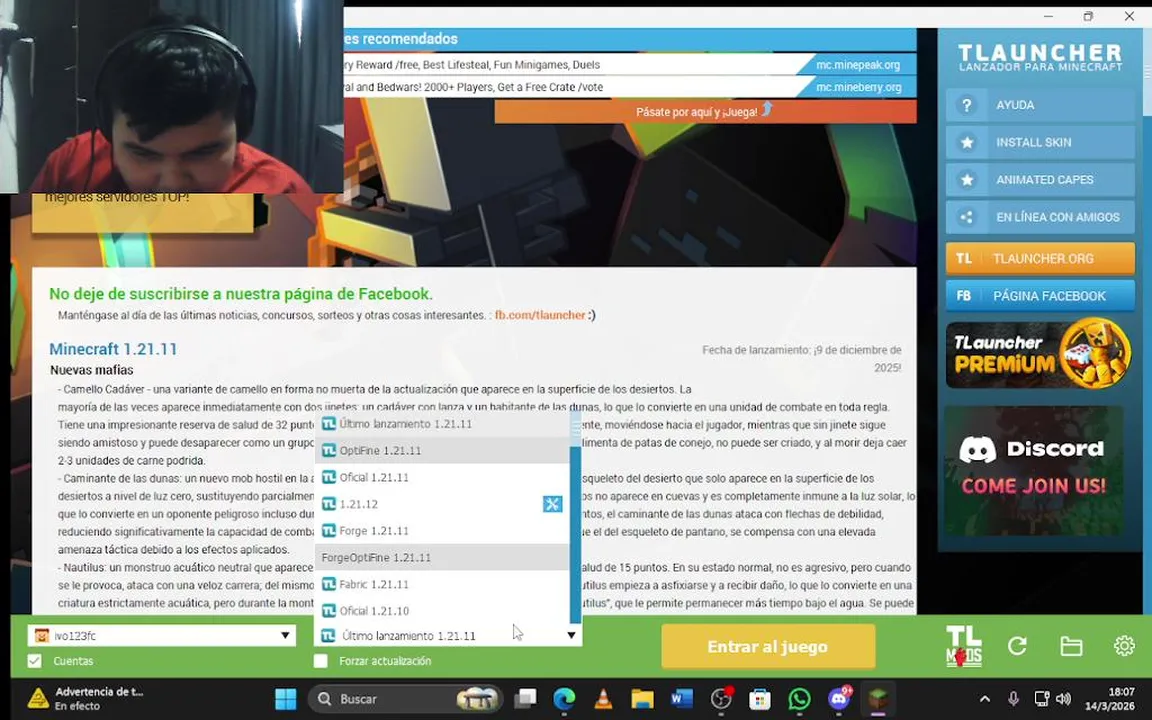The height and width of the screenshot is (720, 1152).
Task: Open TLauncher.org button
Action: pyautogui.click(x=1040, y=259)
